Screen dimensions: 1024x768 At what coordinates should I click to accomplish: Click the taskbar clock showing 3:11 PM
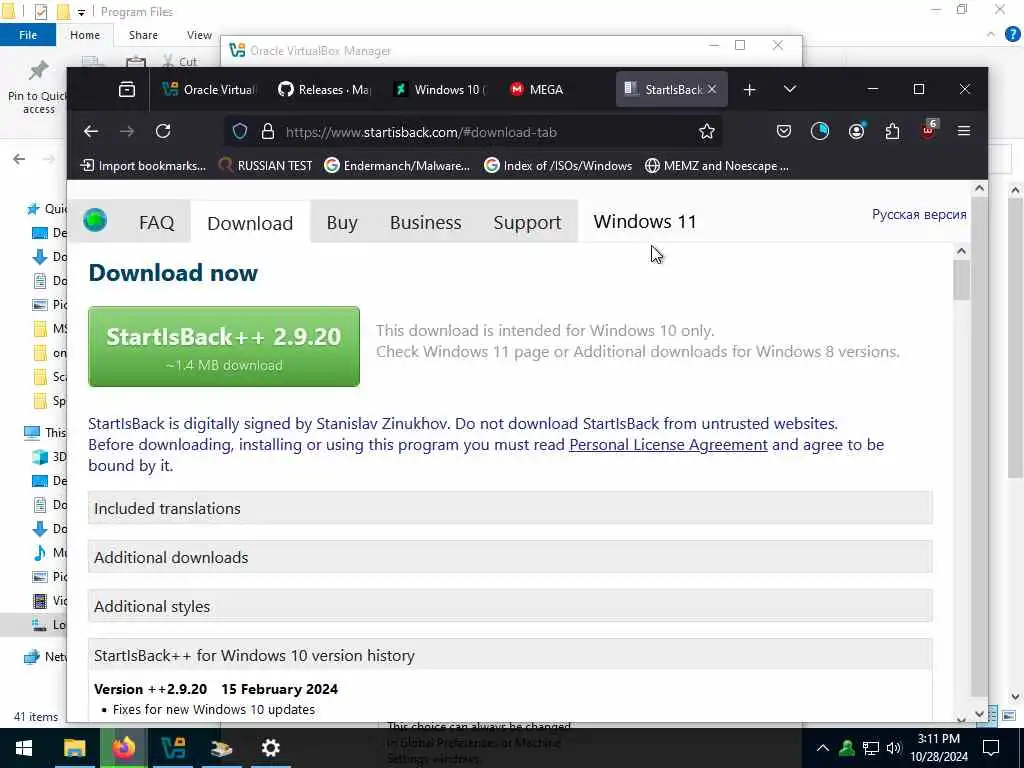click(939, 748)
